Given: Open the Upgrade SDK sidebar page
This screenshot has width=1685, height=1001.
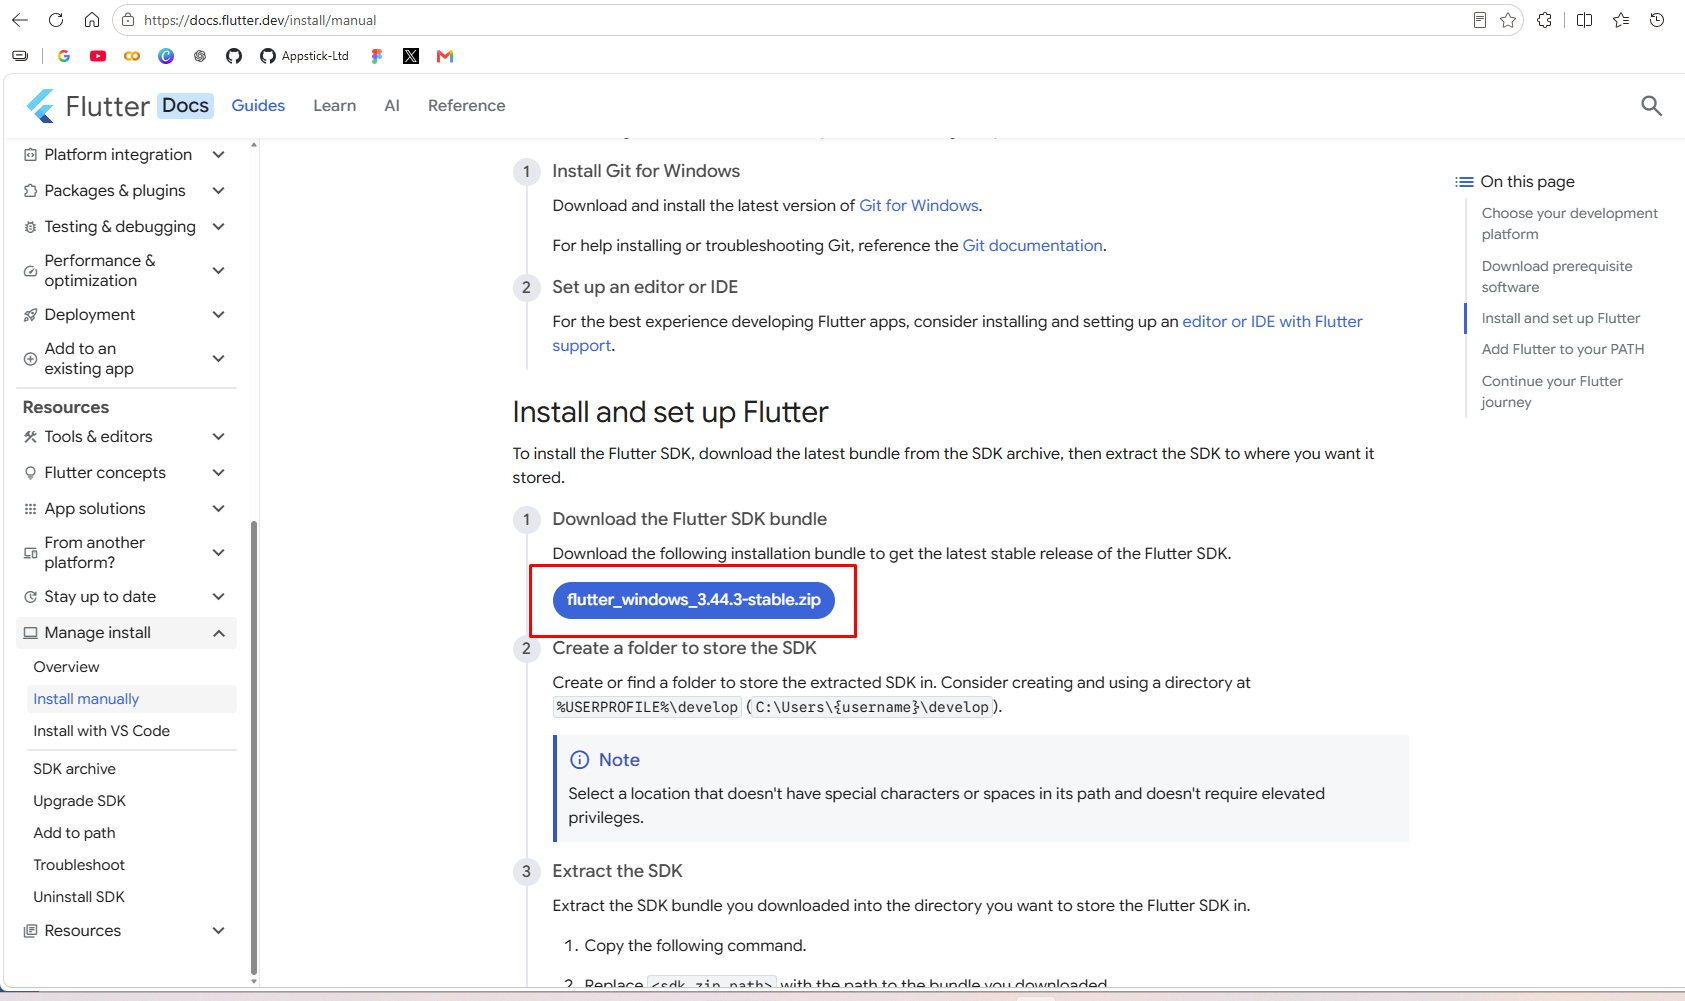Looking at the screenshot, I should pyautogui.click(x=132, y=801).
